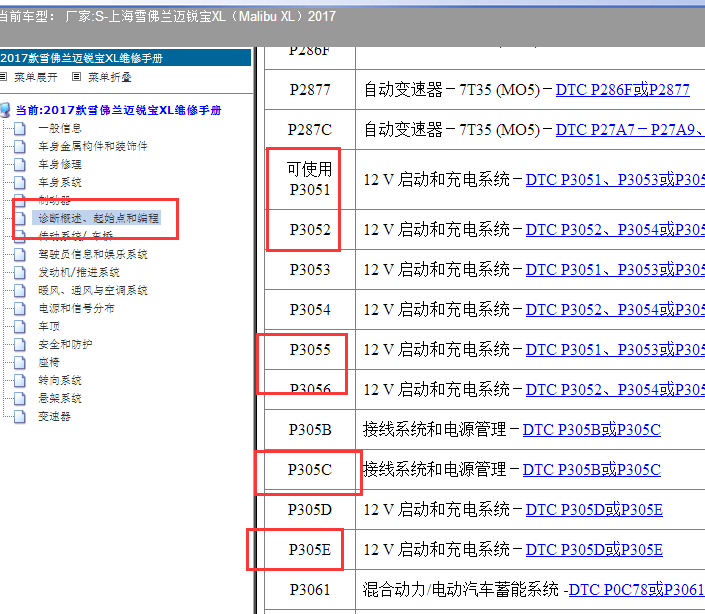Click the P3054 code cell

tap(310, 310)
